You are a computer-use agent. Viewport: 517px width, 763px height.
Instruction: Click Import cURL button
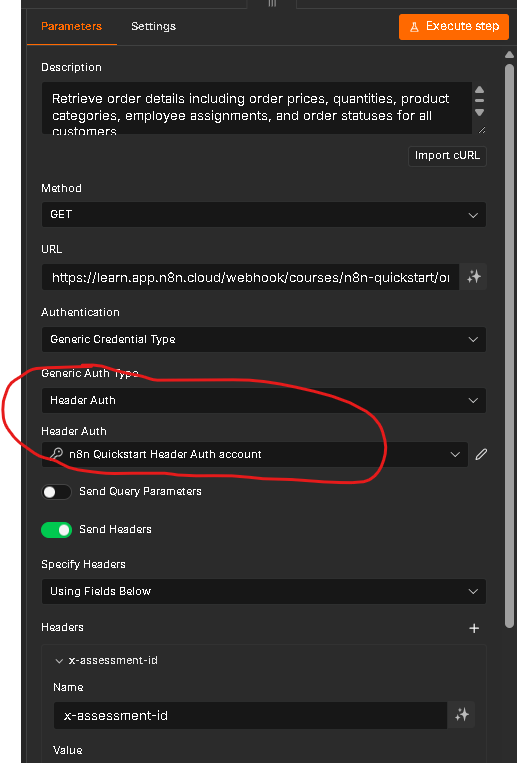click(447, 156)
